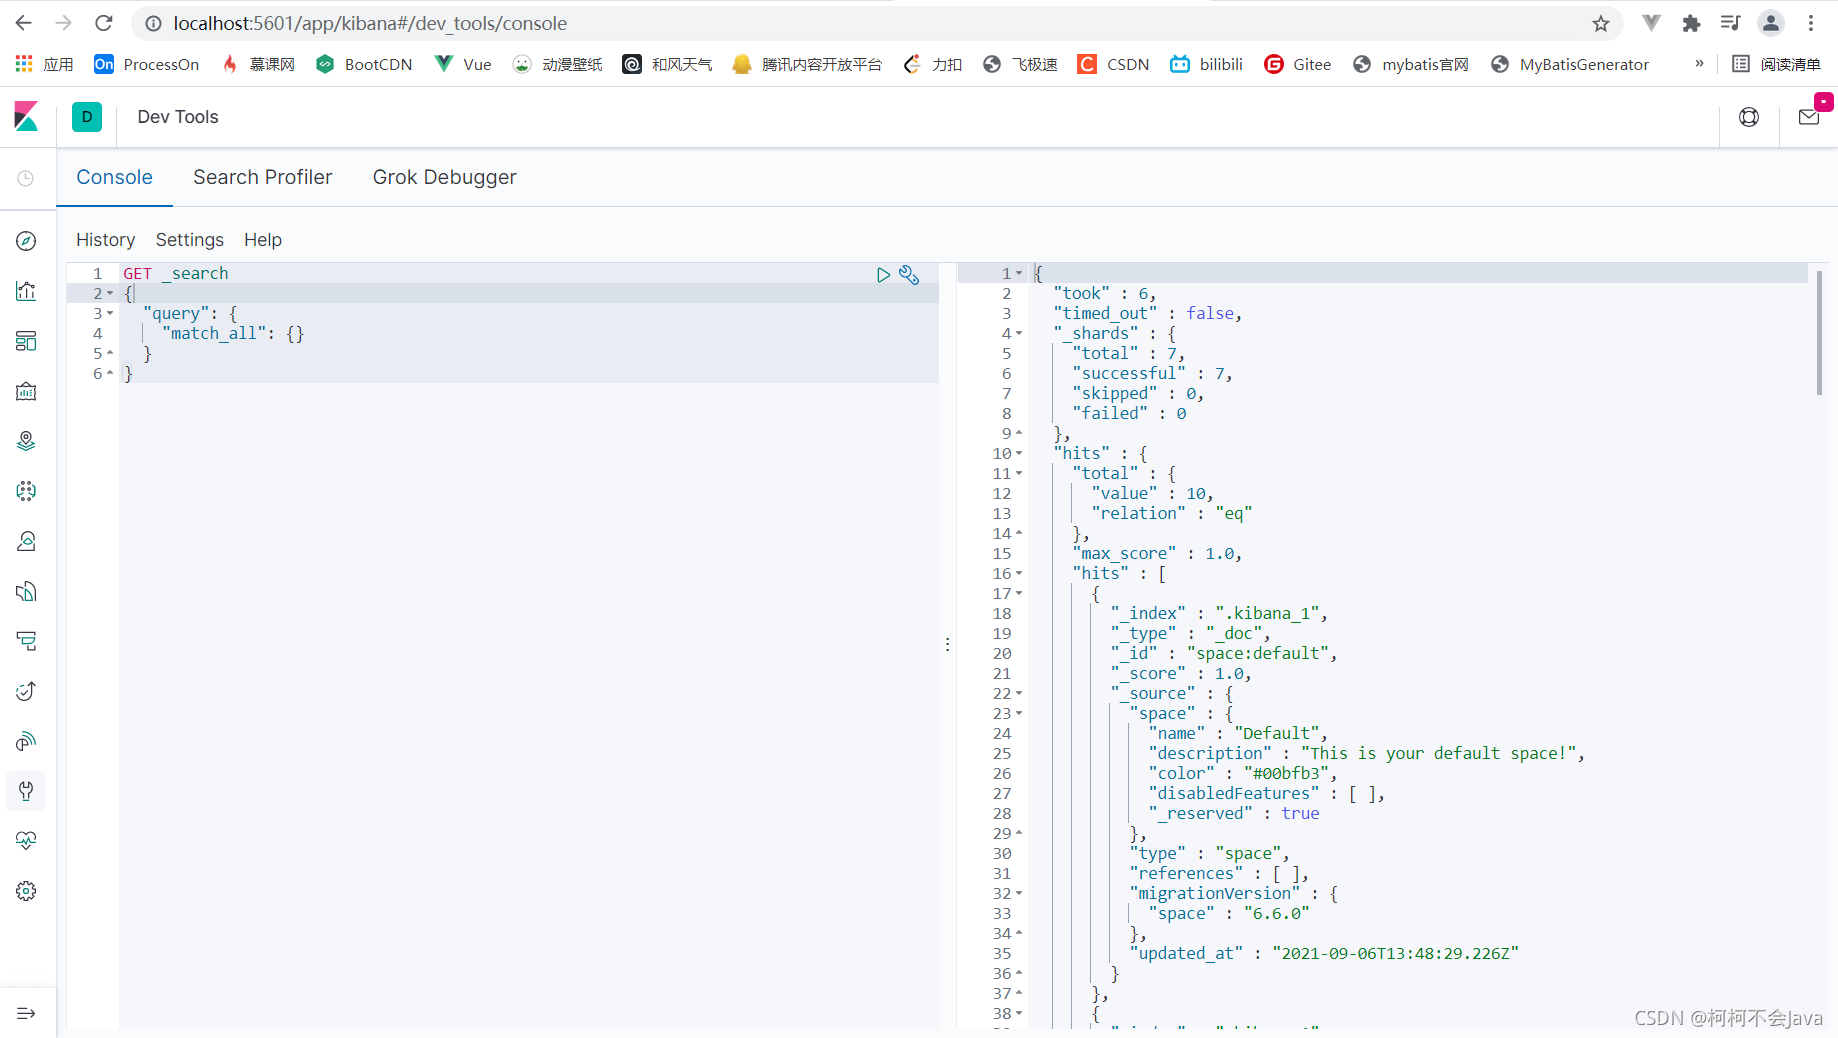
Task: Open the 阅读清单 reading list
Action: point(1777,64)
